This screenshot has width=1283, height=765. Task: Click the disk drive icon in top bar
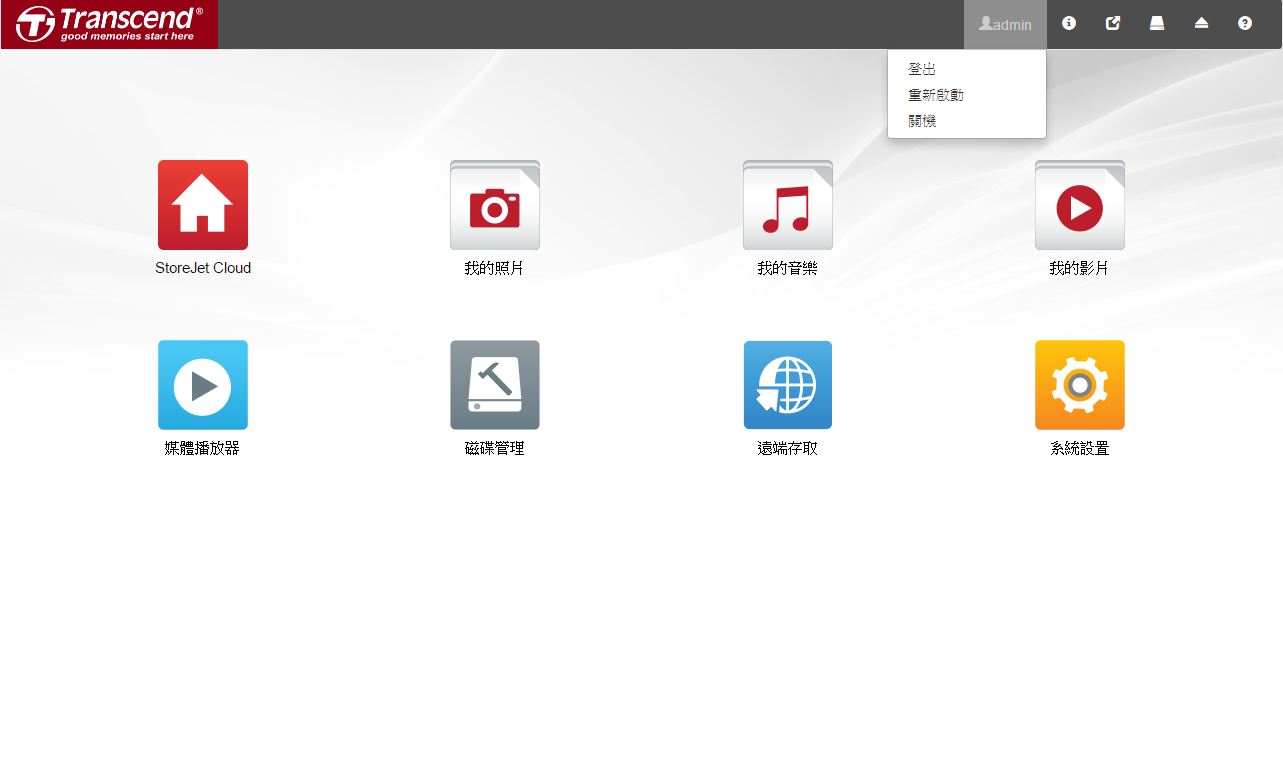(x=1157, y=23)
